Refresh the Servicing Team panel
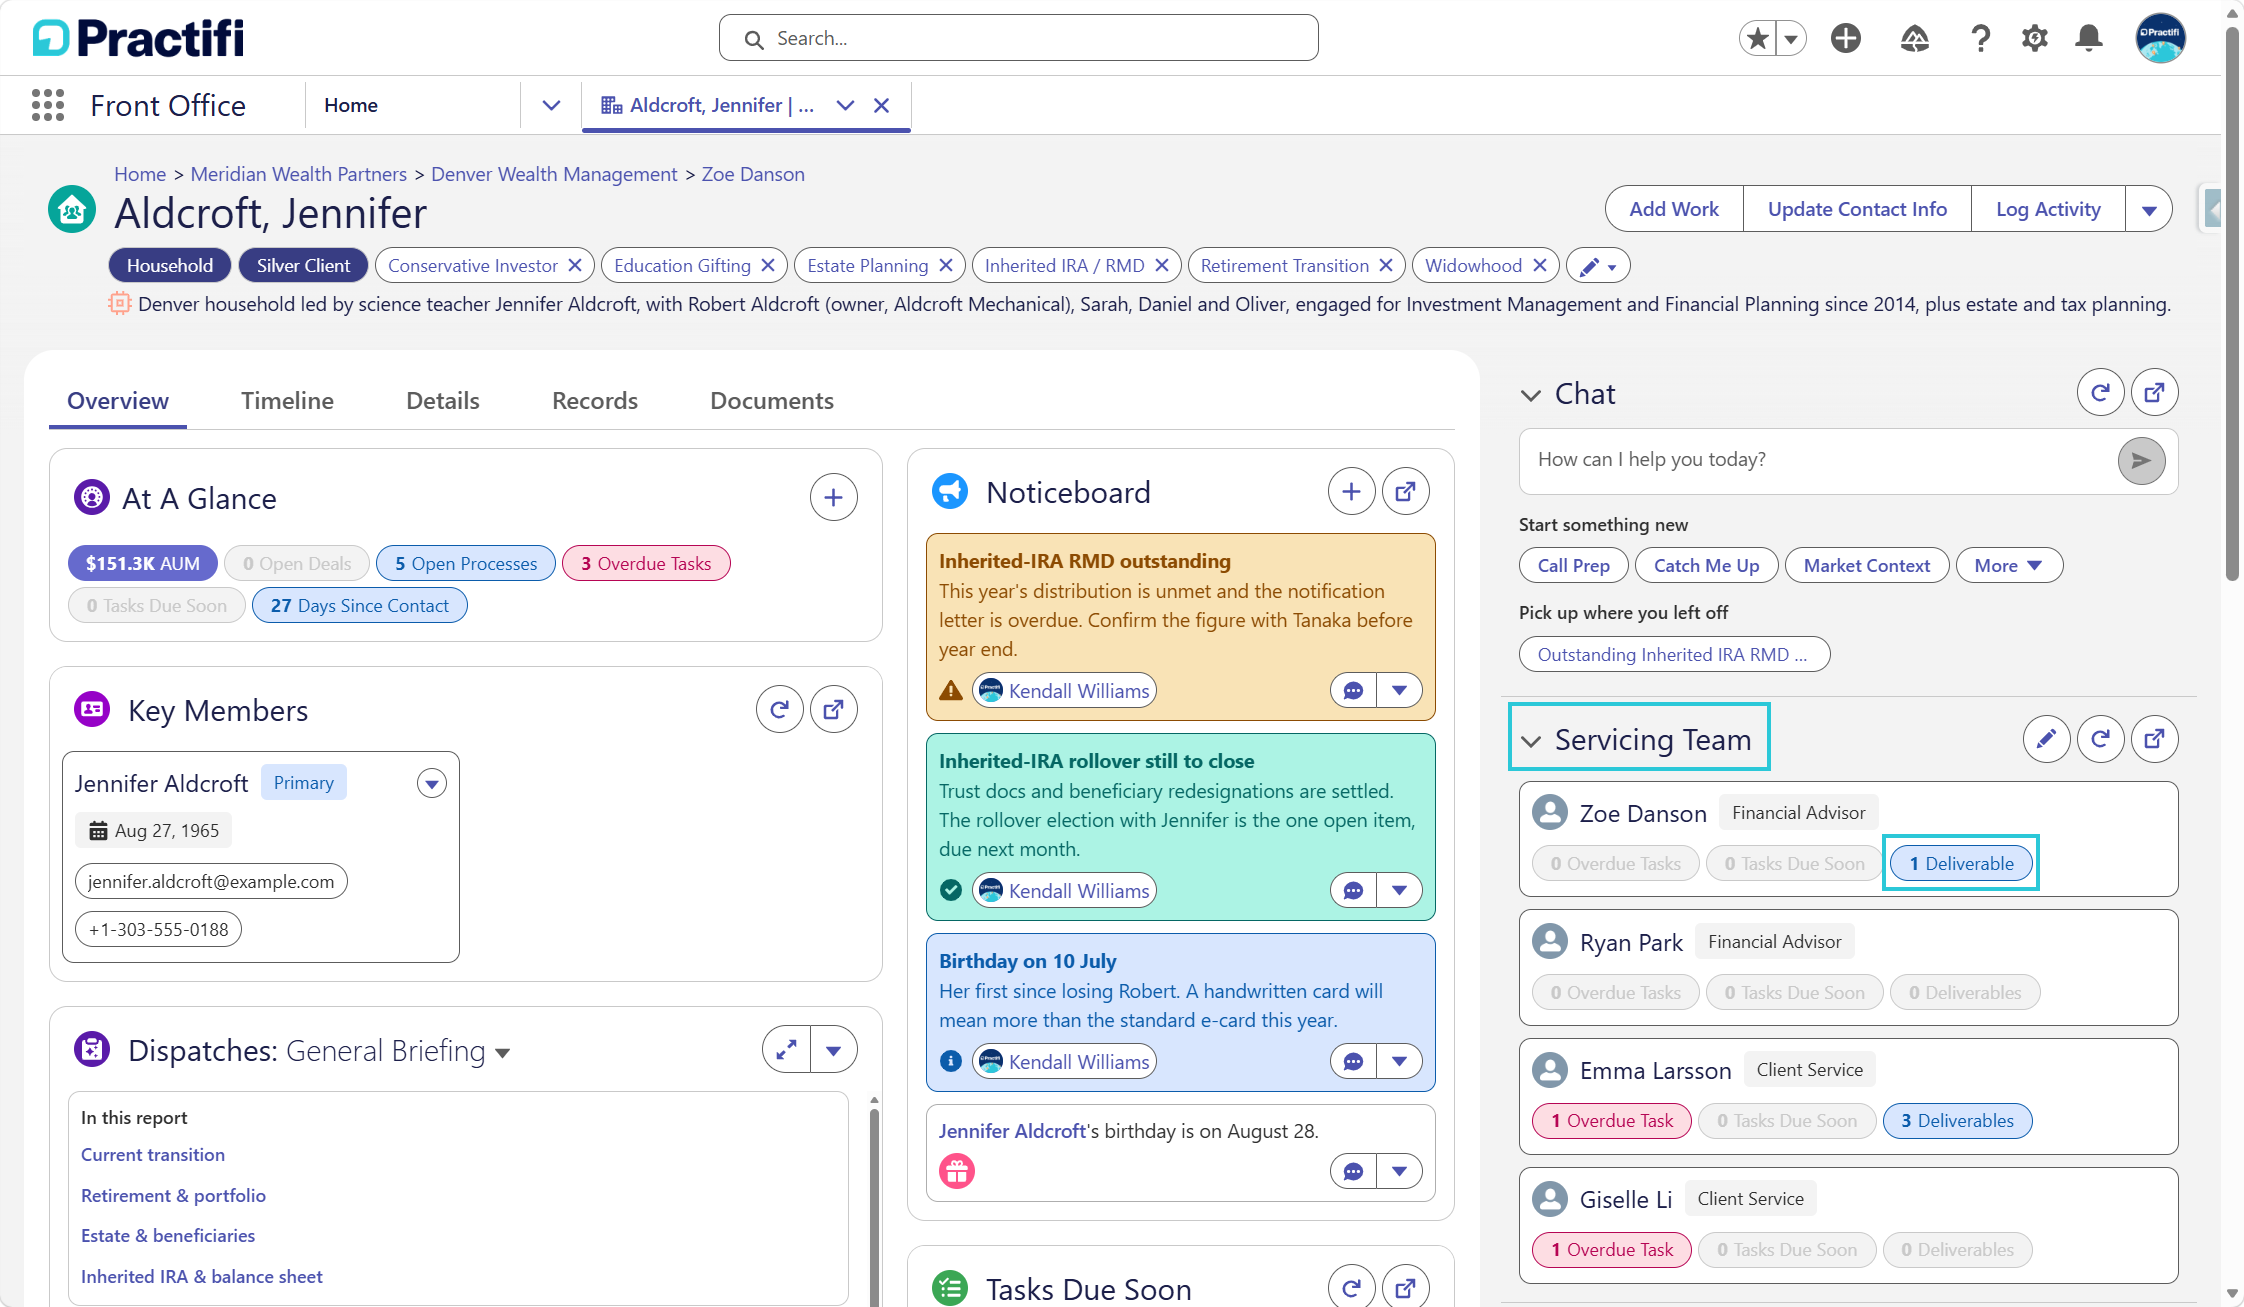The height and width of the screenshot is (1307, 2244). click(2100, 739)
